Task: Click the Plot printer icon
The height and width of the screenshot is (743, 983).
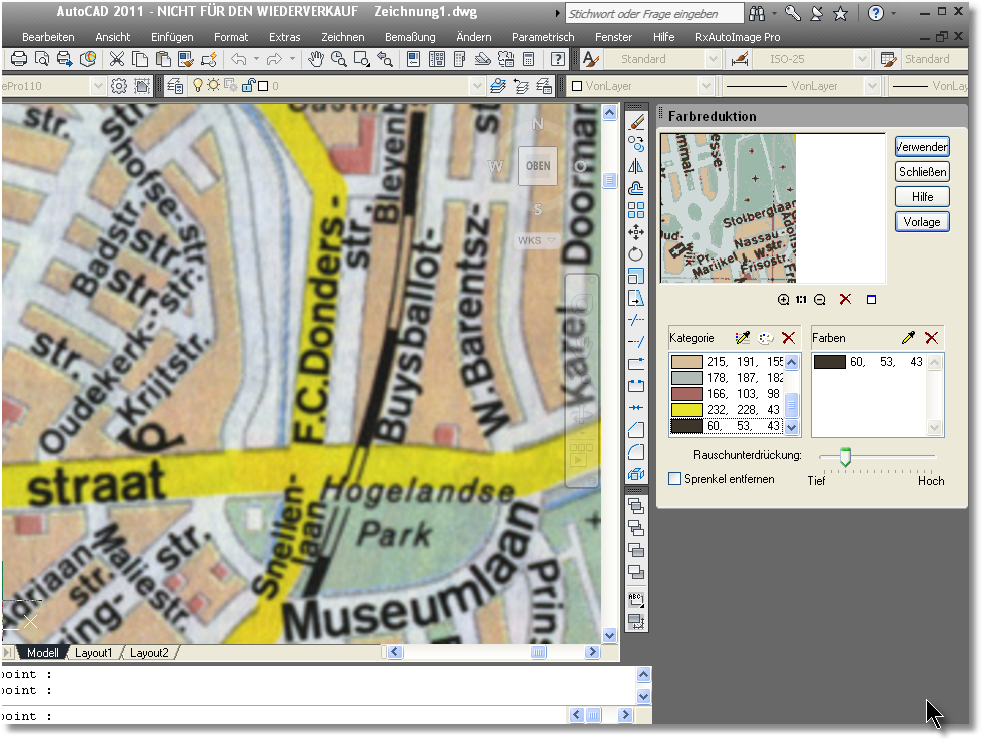Action: (18, 59)
